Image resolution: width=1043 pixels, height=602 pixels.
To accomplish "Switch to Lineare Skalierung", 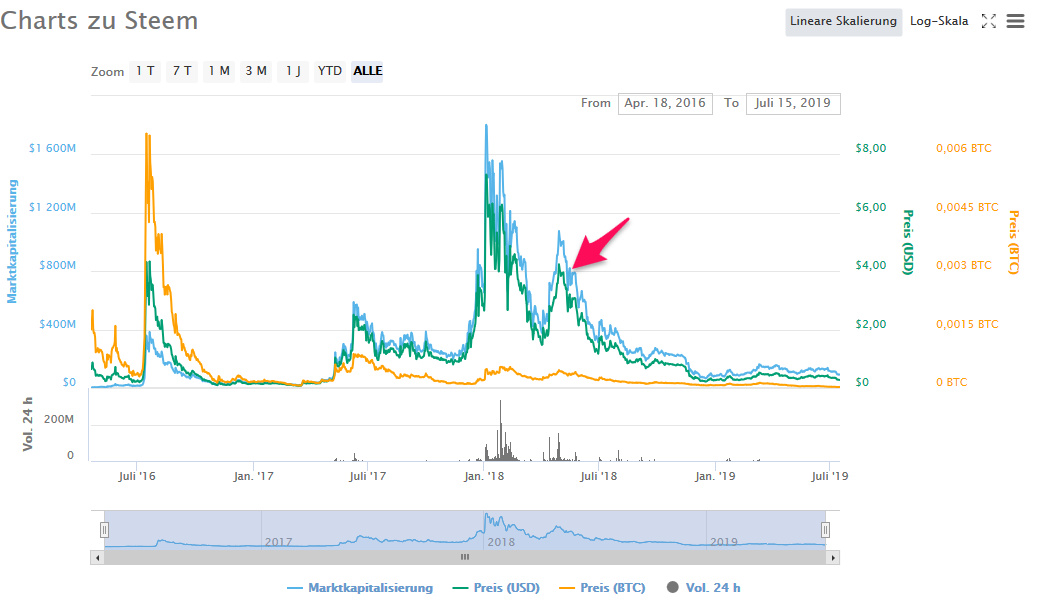I will [x=843, y=21].
